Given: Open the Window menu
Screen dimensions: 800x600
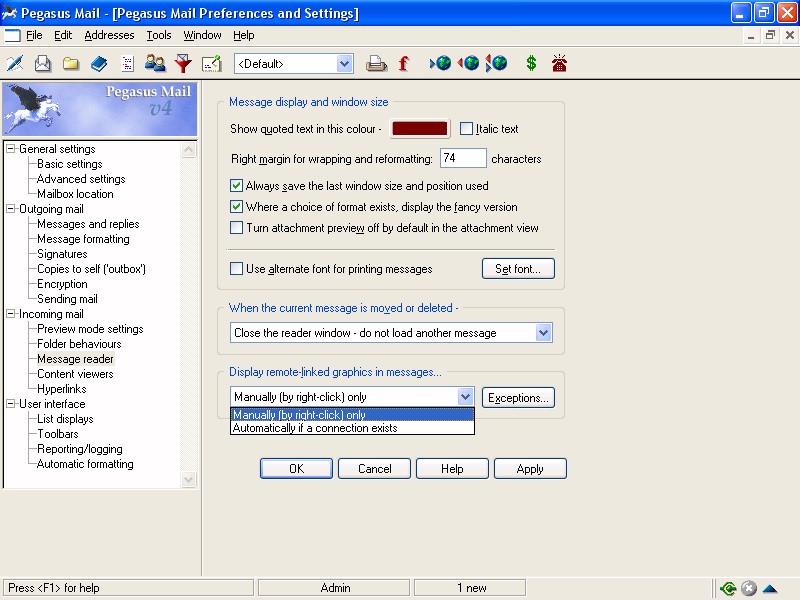Looking at the screenshot, I should [202, 35].
